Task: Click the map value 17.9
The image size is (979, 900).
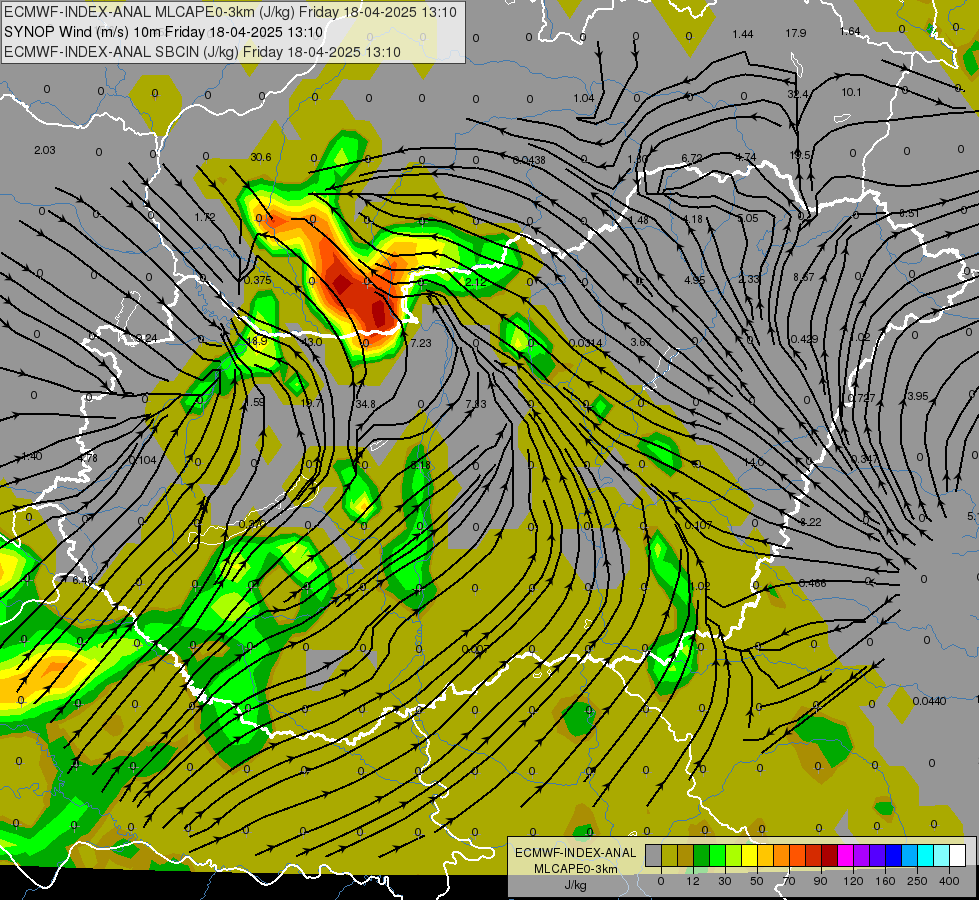Action: (796, 33)
